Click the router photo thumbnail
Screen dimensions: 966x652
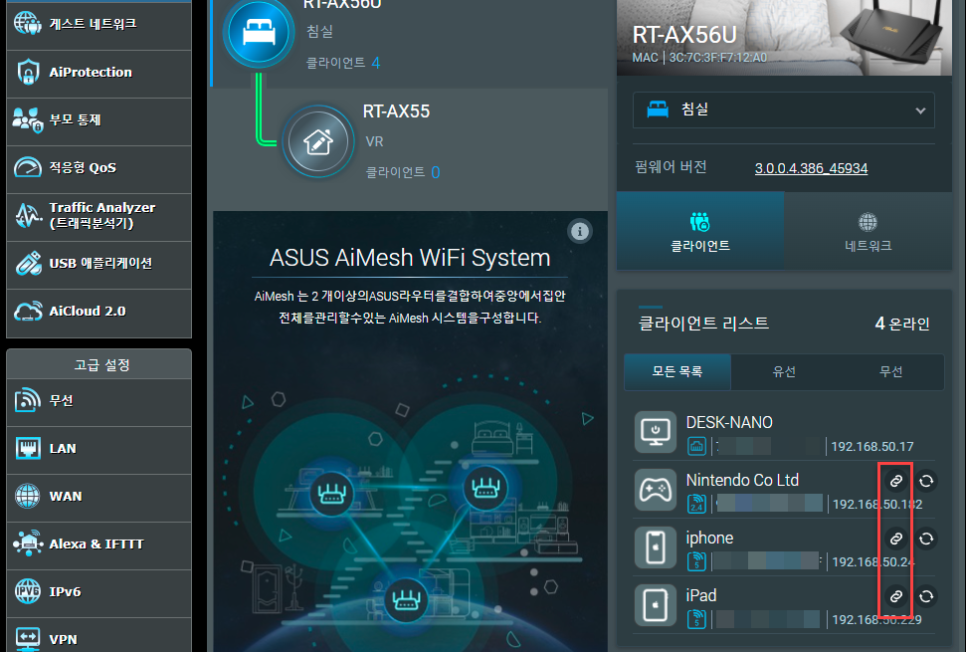pyautogui.click(x=784, y=38)
